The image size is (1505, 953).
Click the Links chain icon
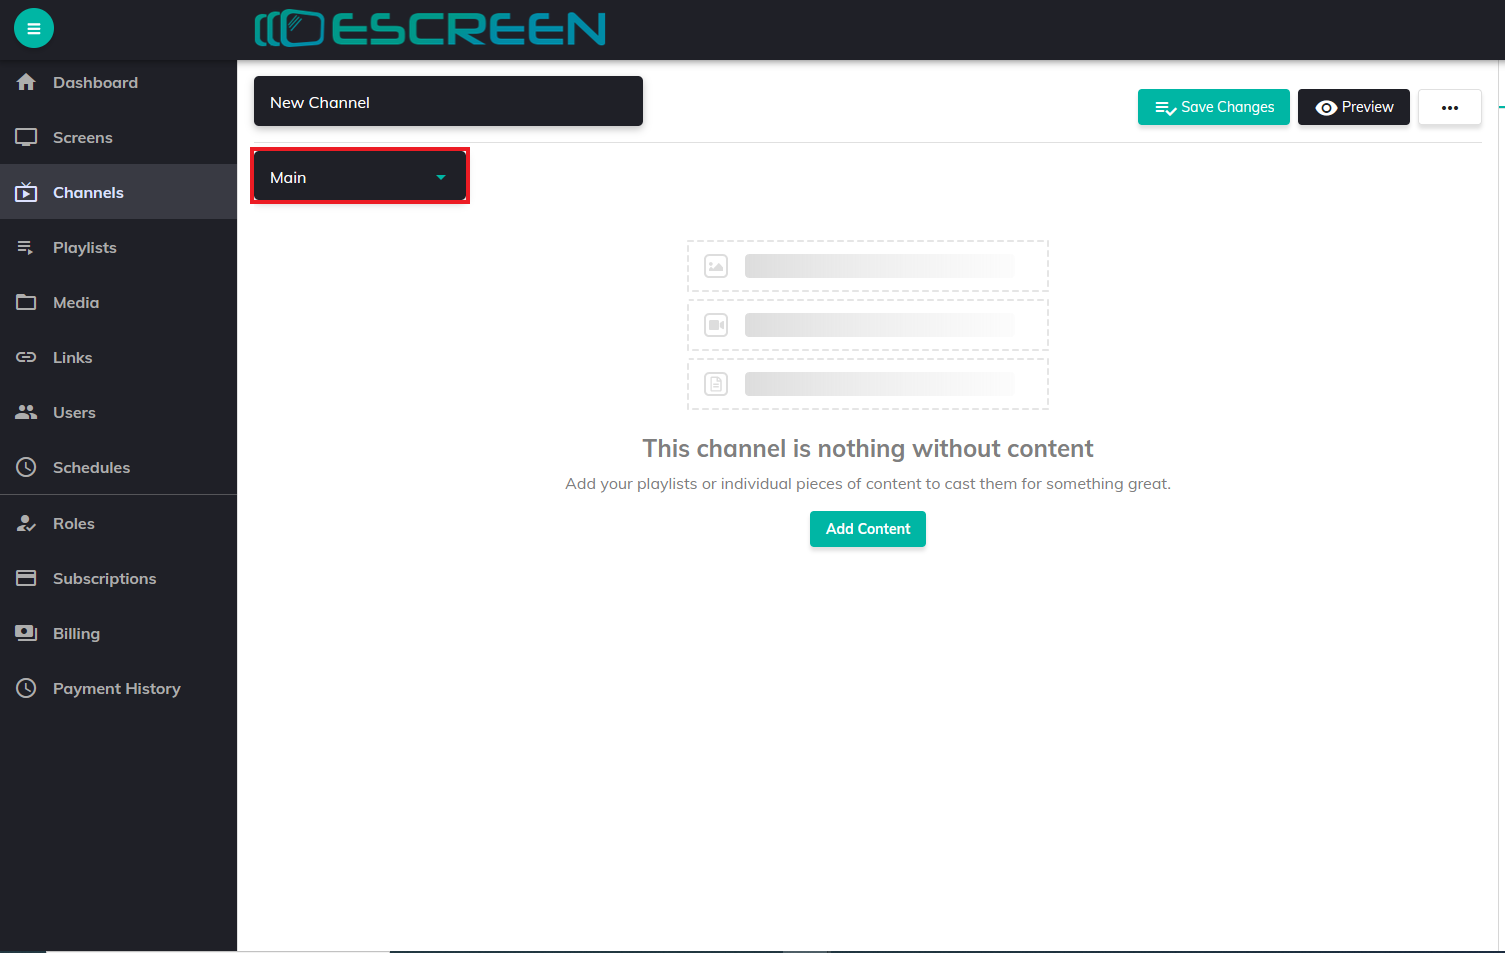[27, 357]
